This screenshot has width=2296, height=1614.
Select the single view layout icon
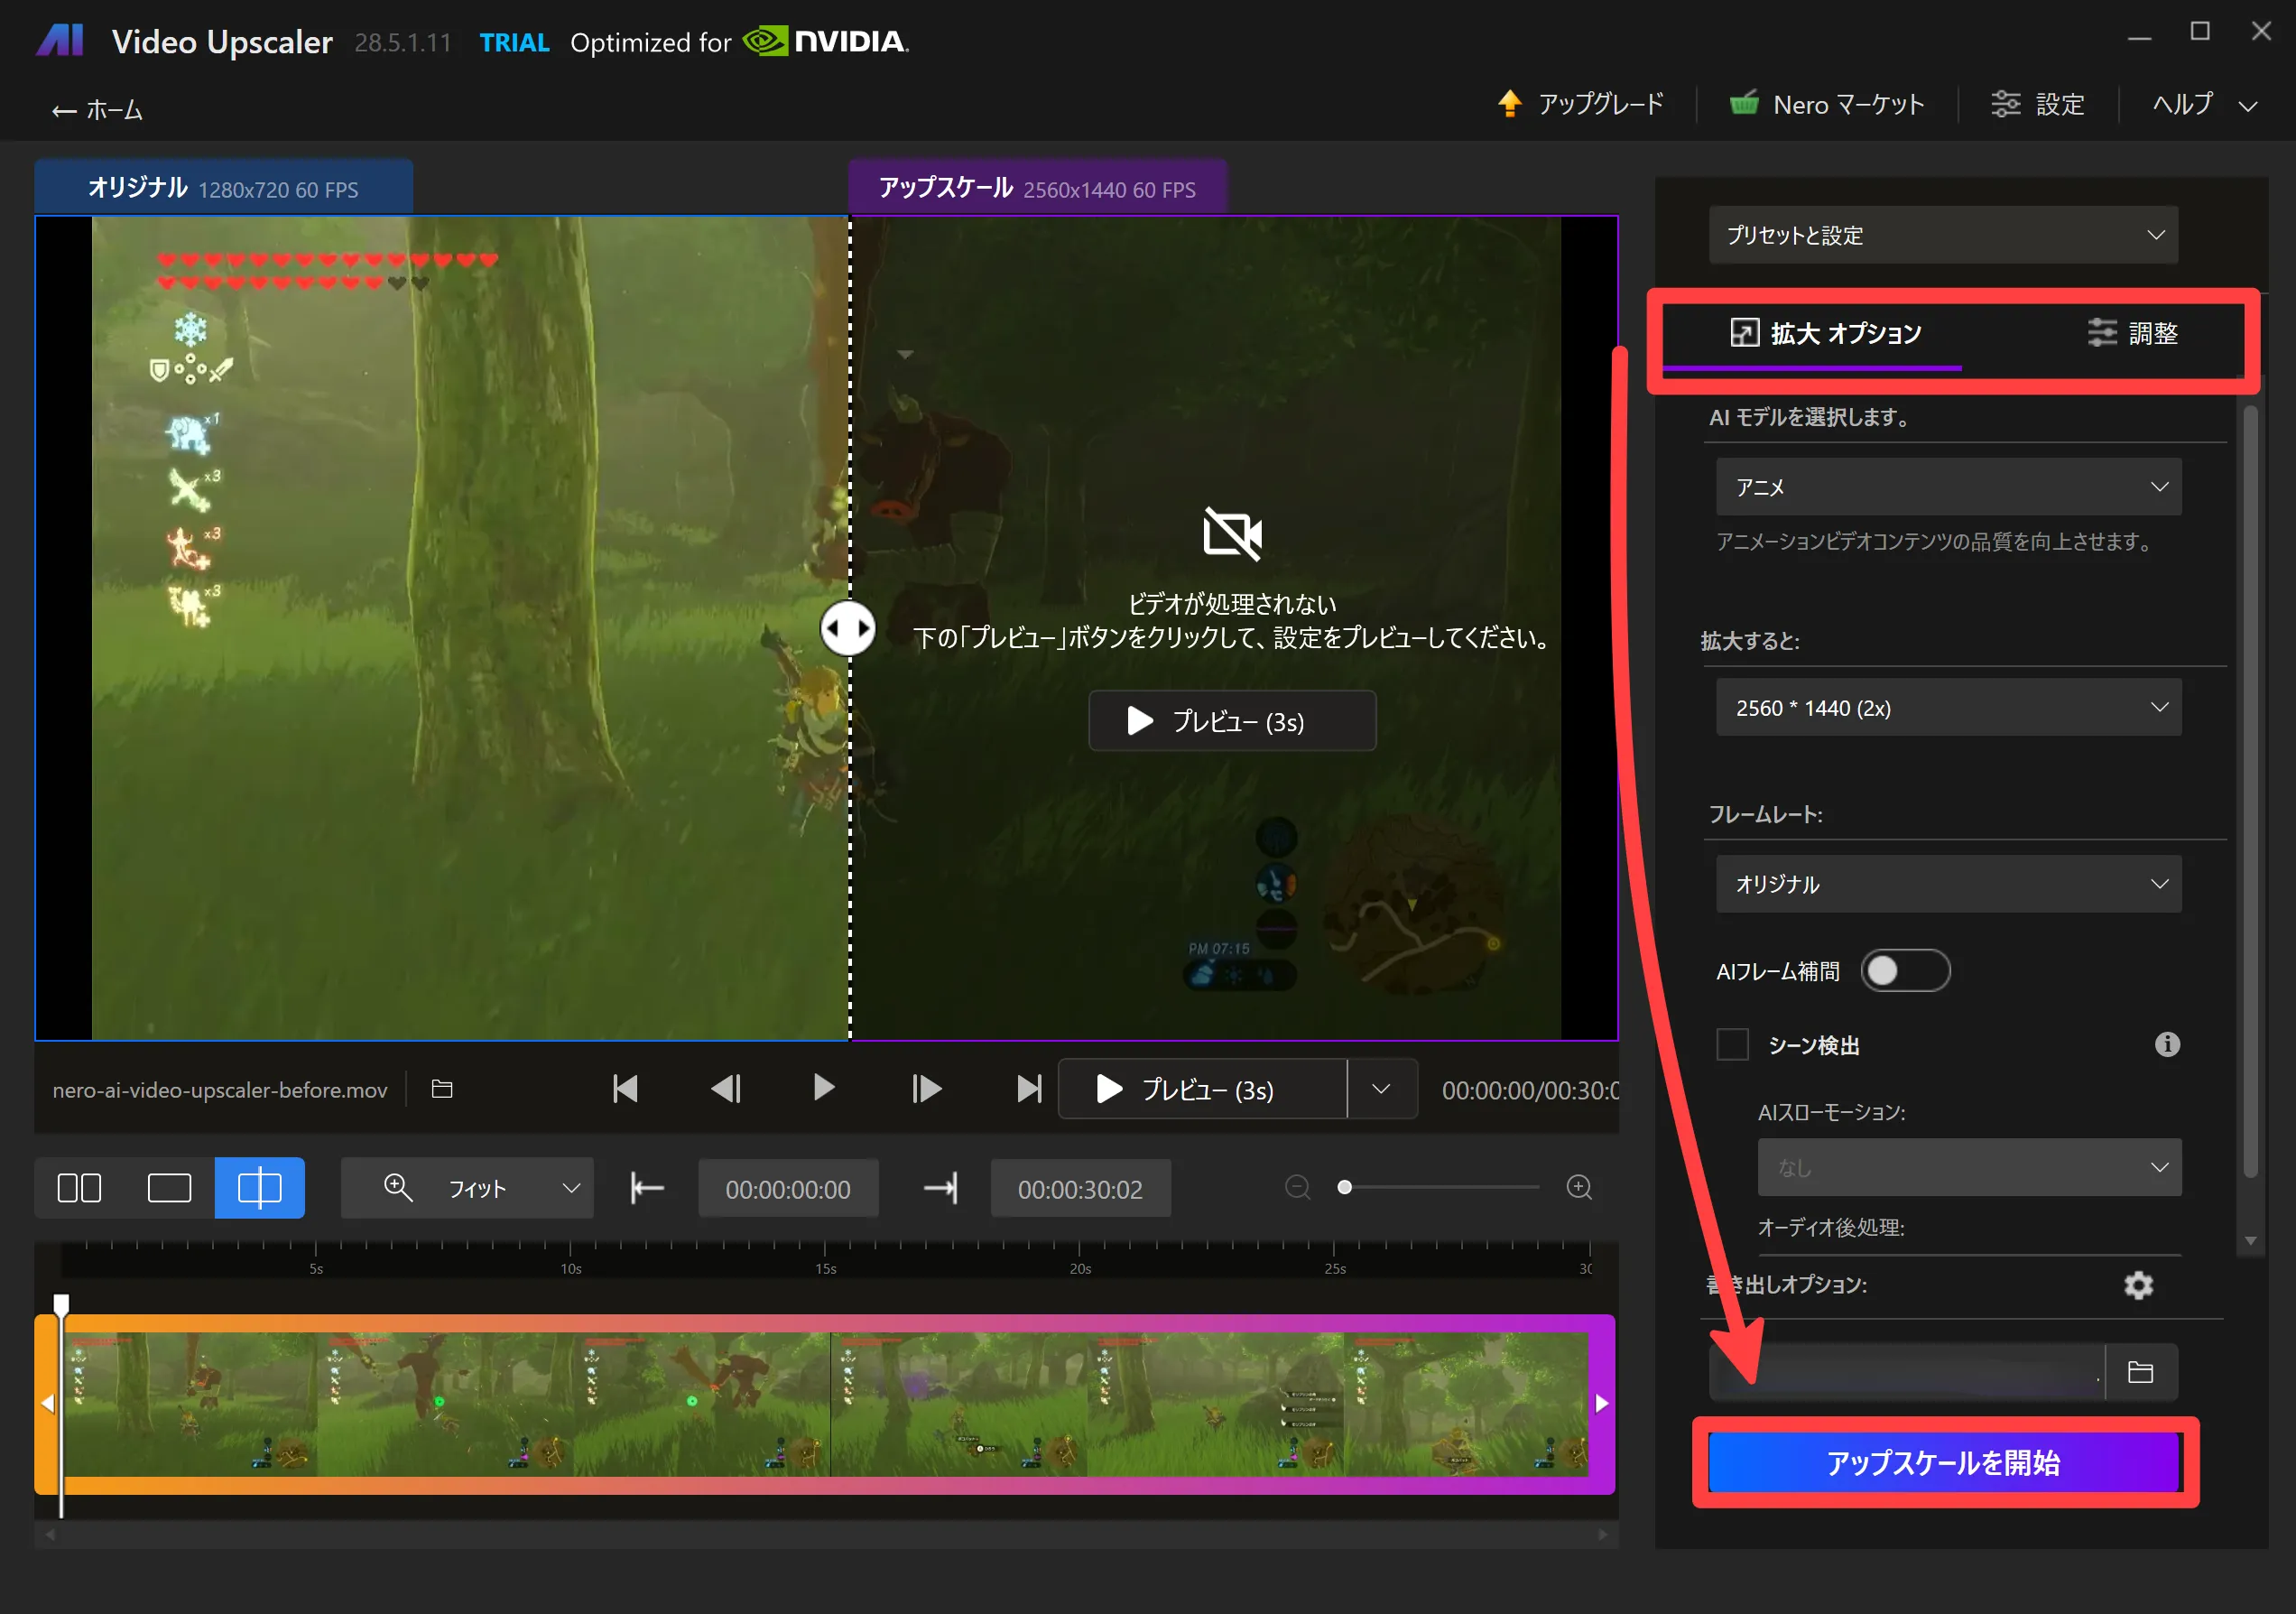[x=169, y=1188]
